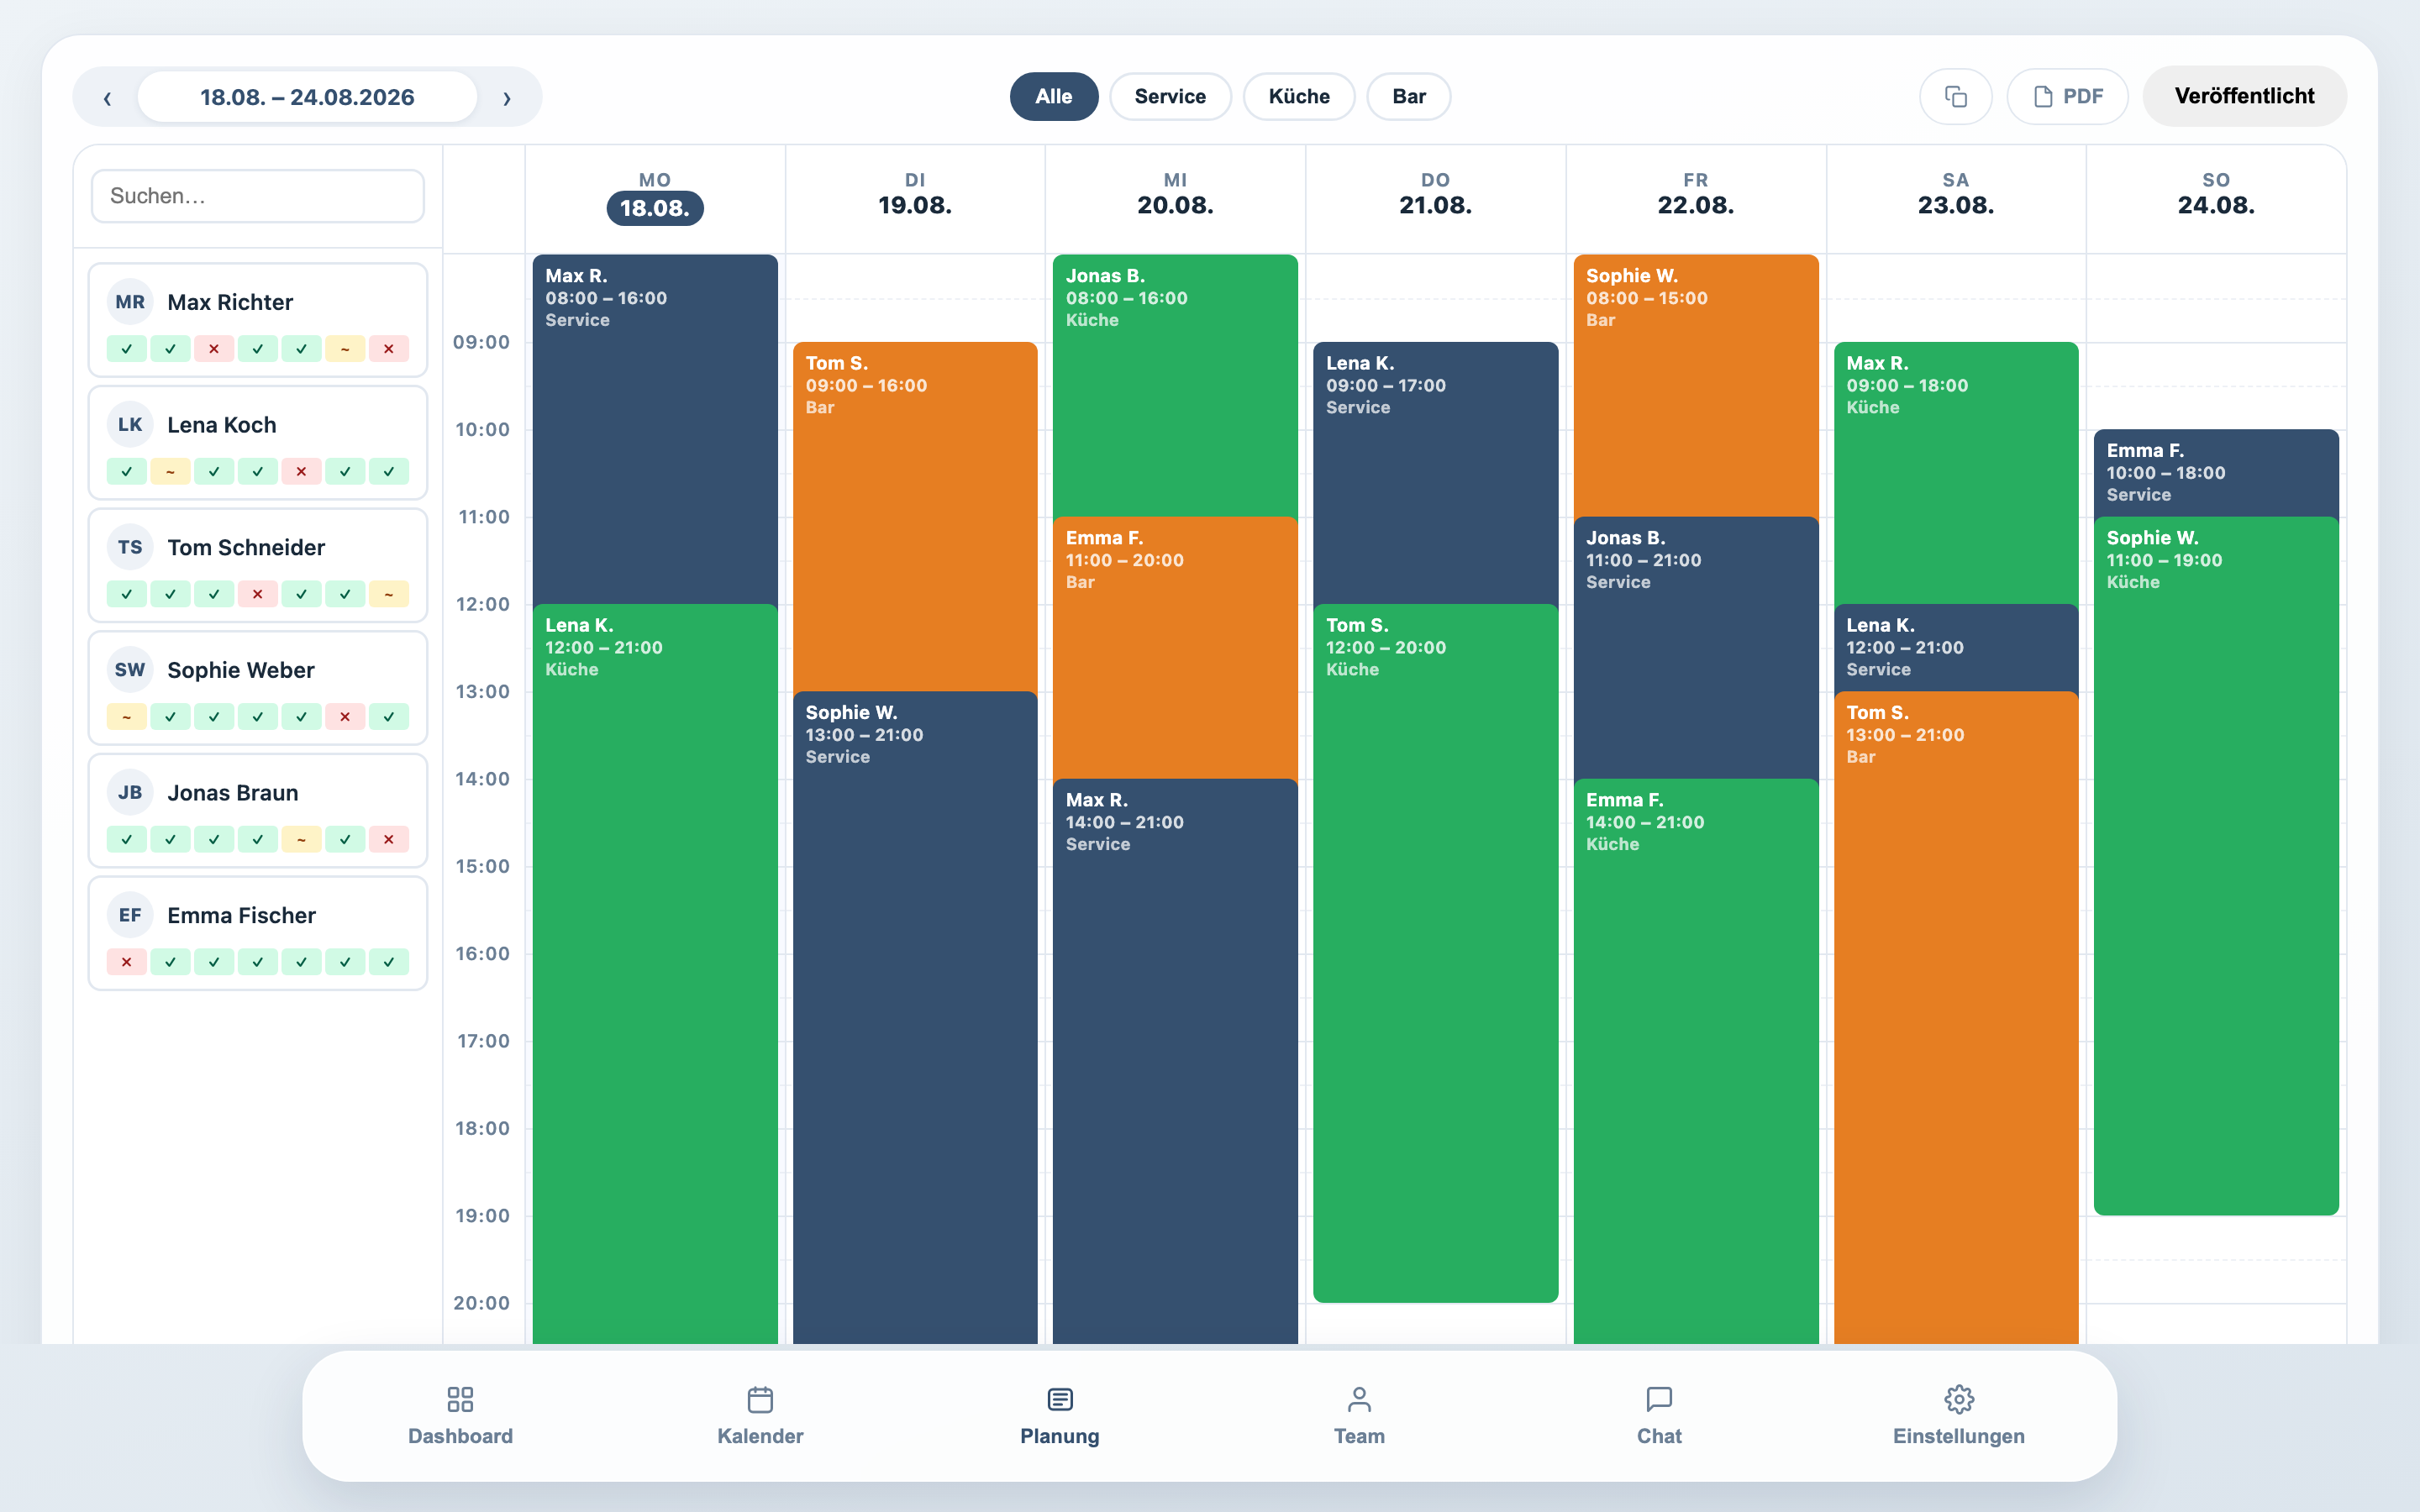Open Jonas B. 11:00–21:00 Service shift
Screen dimensions: 2420x1512
click(1696, 648)
